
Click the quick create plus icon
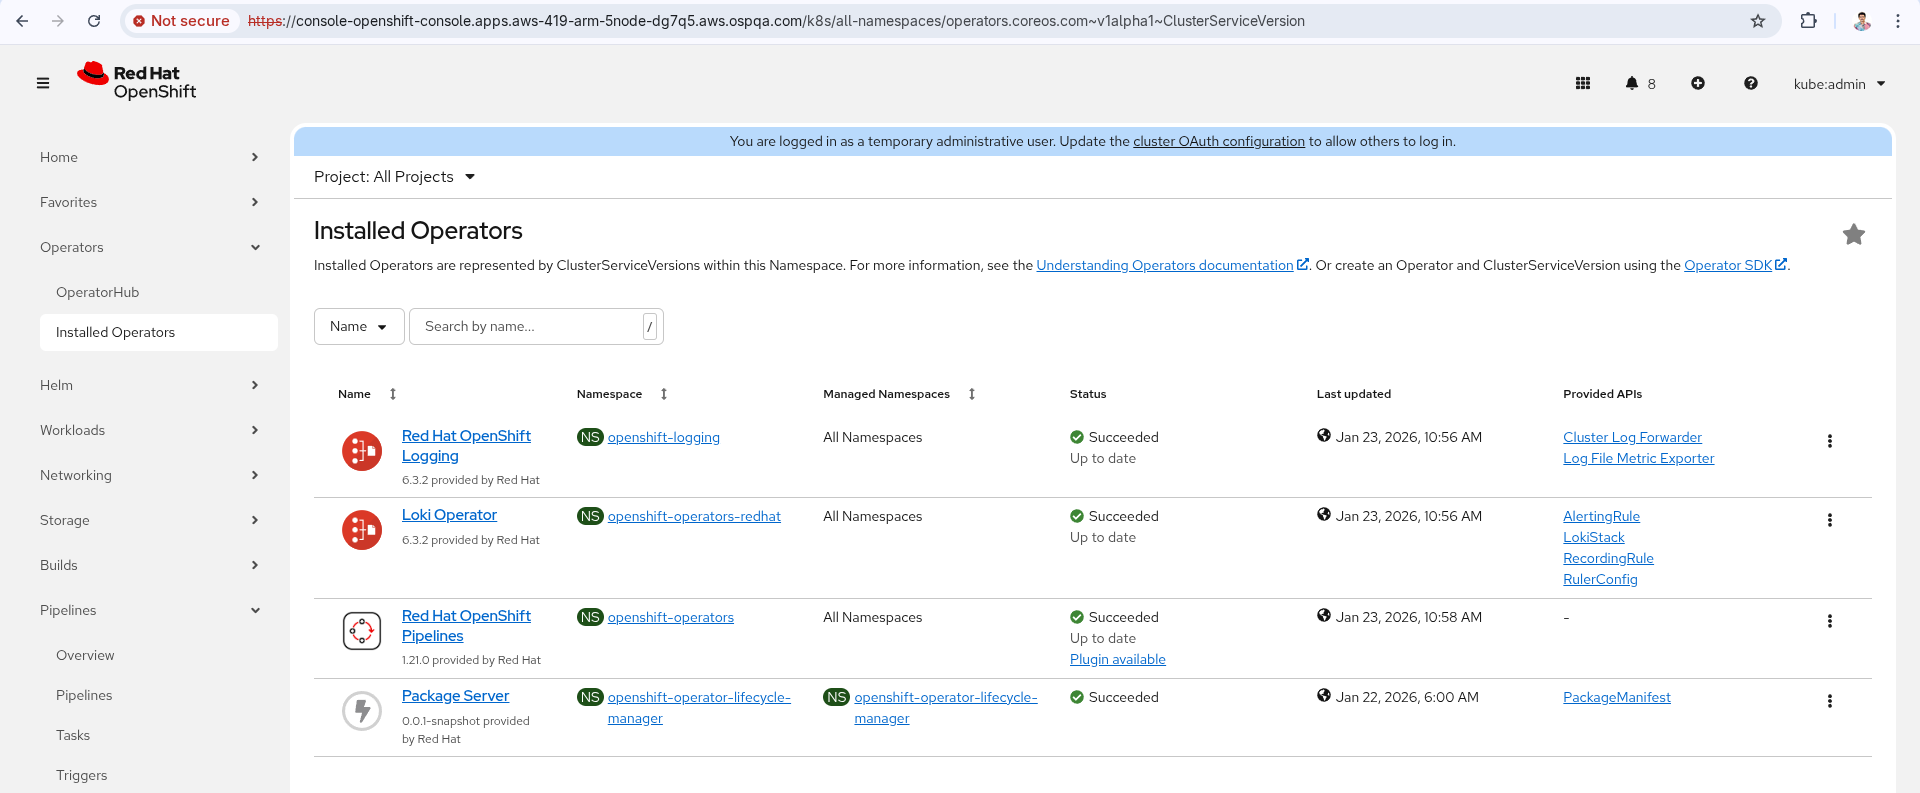click(x=1698, y=84)
